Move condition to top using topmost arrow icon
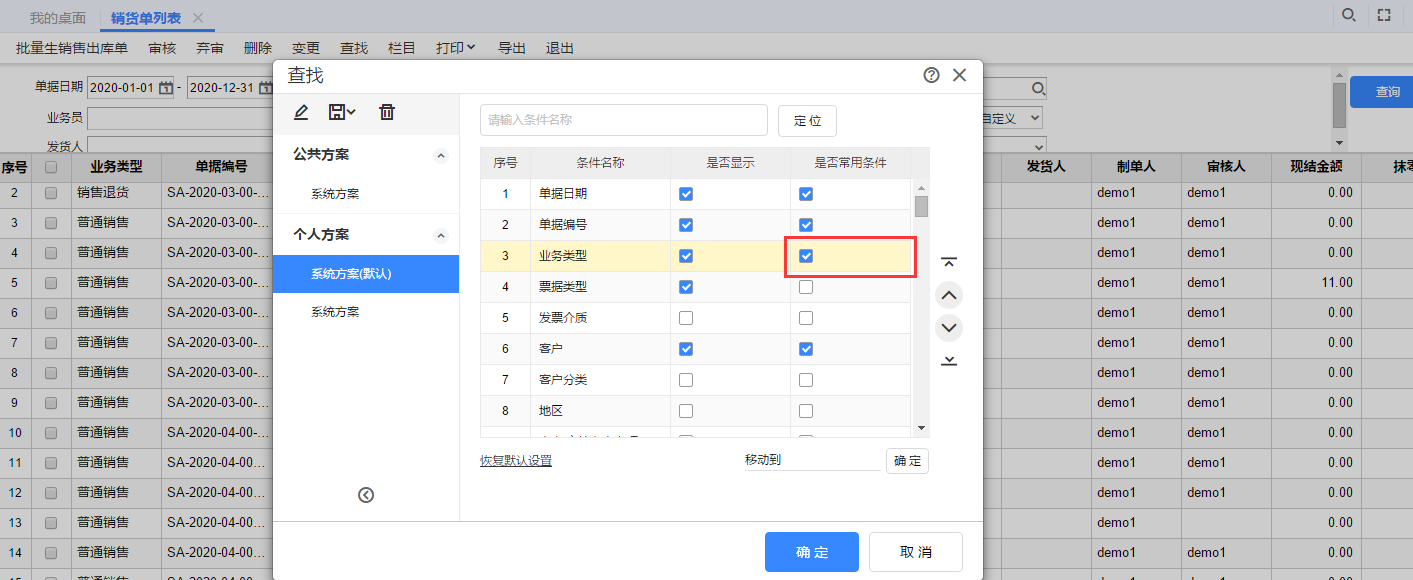 tap(948, 261)
